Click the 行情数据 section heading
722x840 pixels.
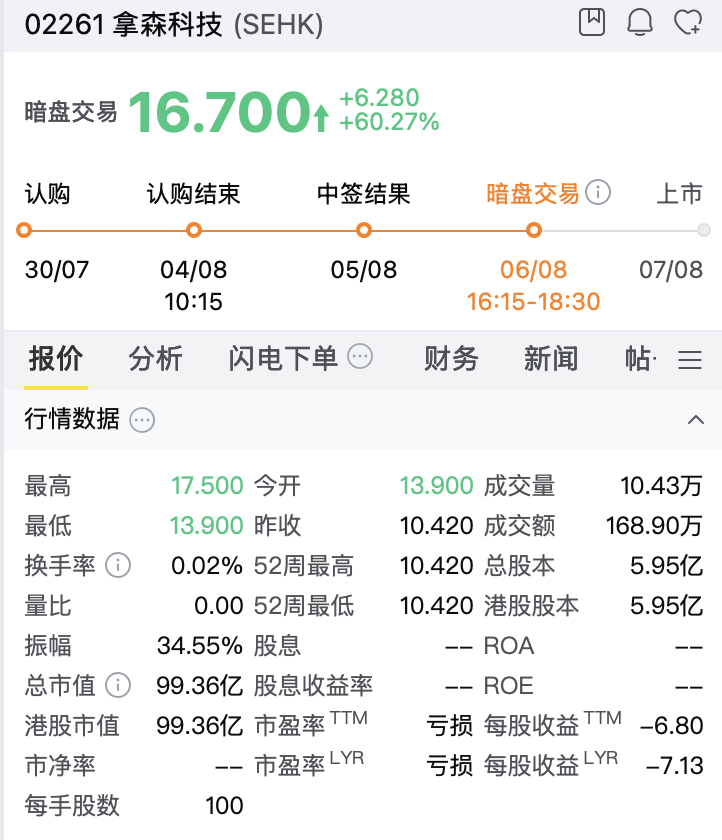tap(72, 419)
